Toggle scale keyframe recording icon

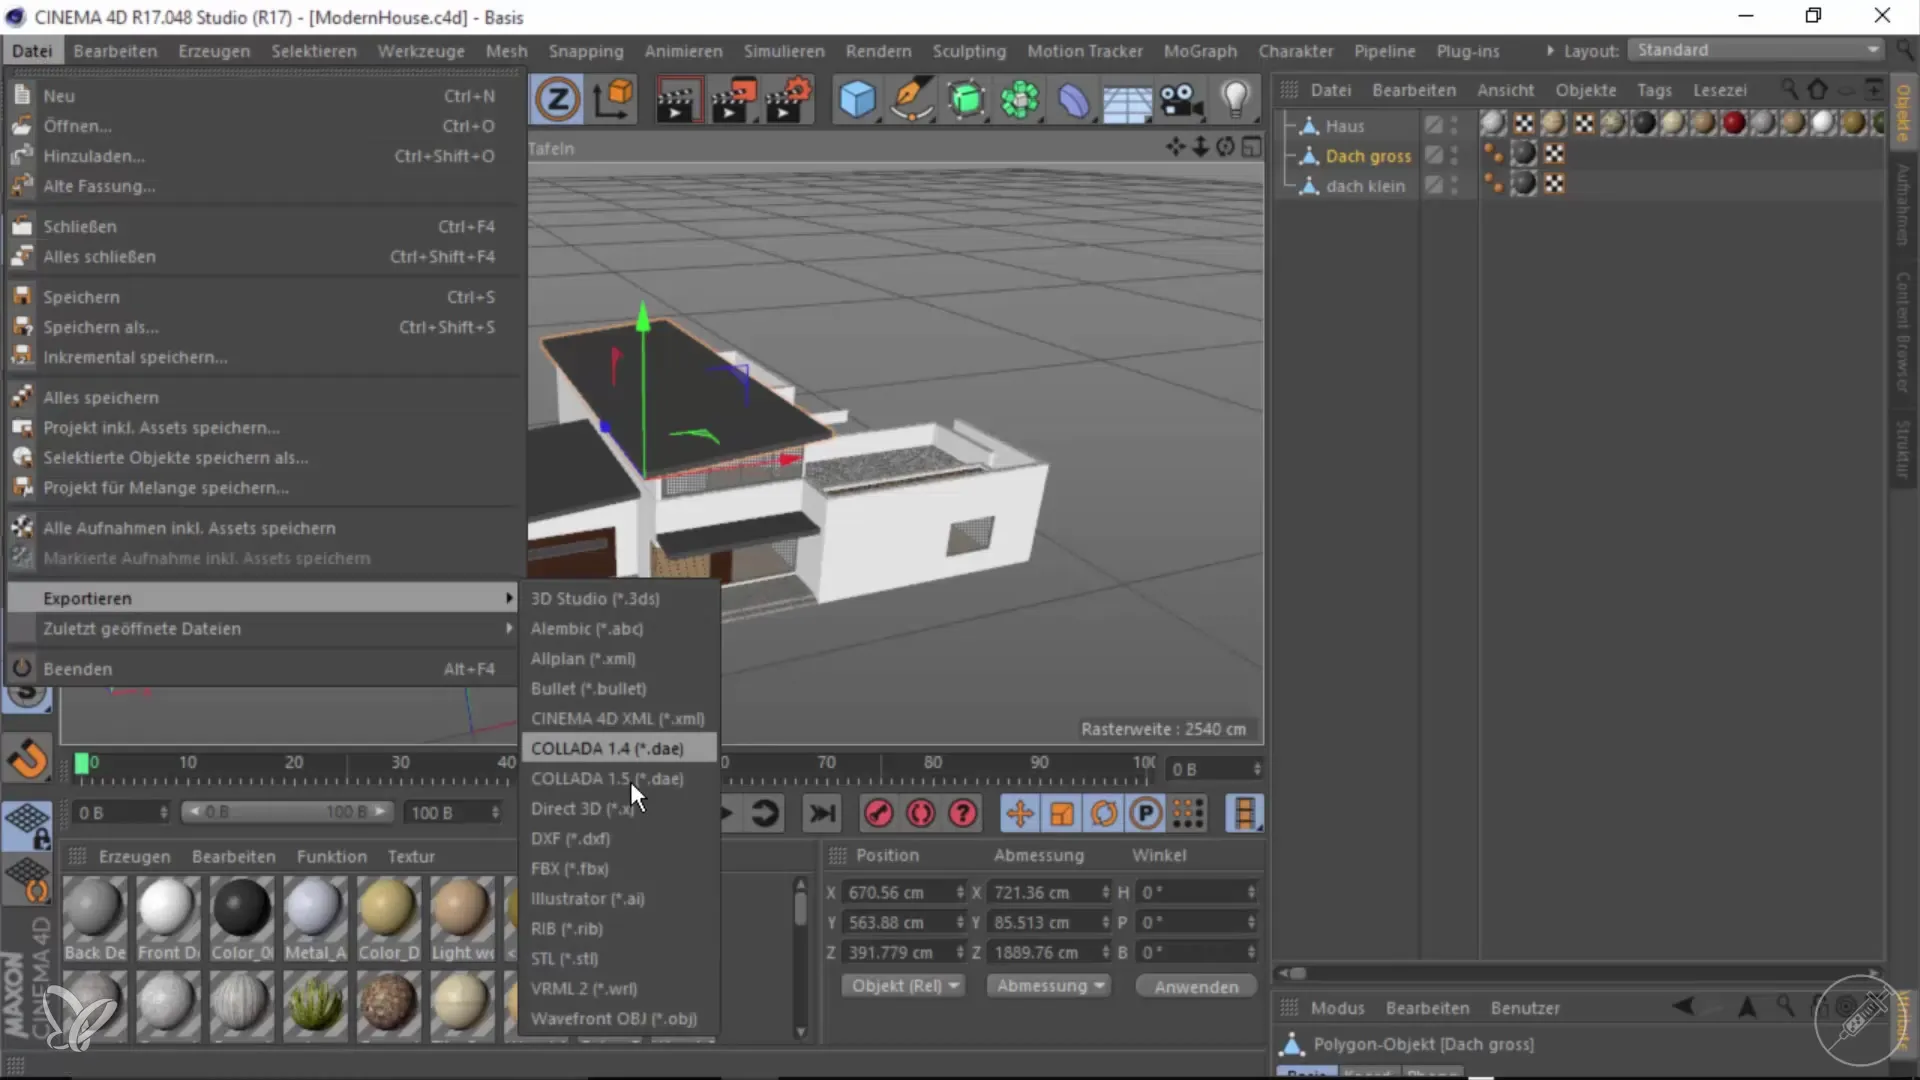click(x=1061, y=813)
